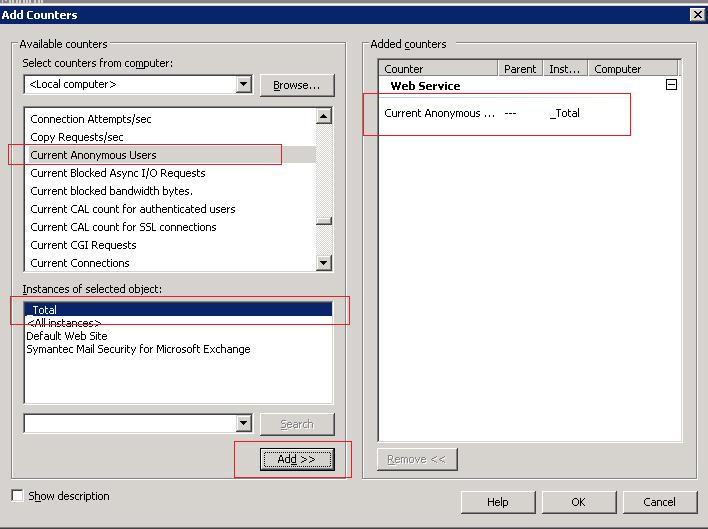Open the instance search dropdown arrow
The width and height of the screenshot is (708, 529).
(x=243, y=423)
